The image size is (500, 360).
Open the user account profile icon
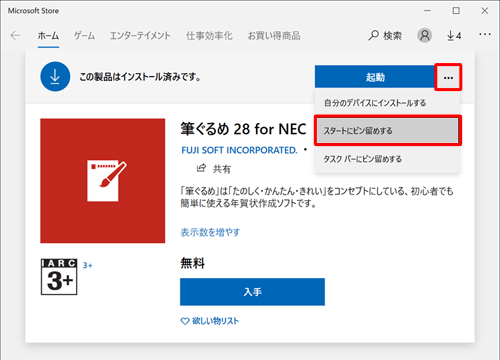tap(425, 35)
